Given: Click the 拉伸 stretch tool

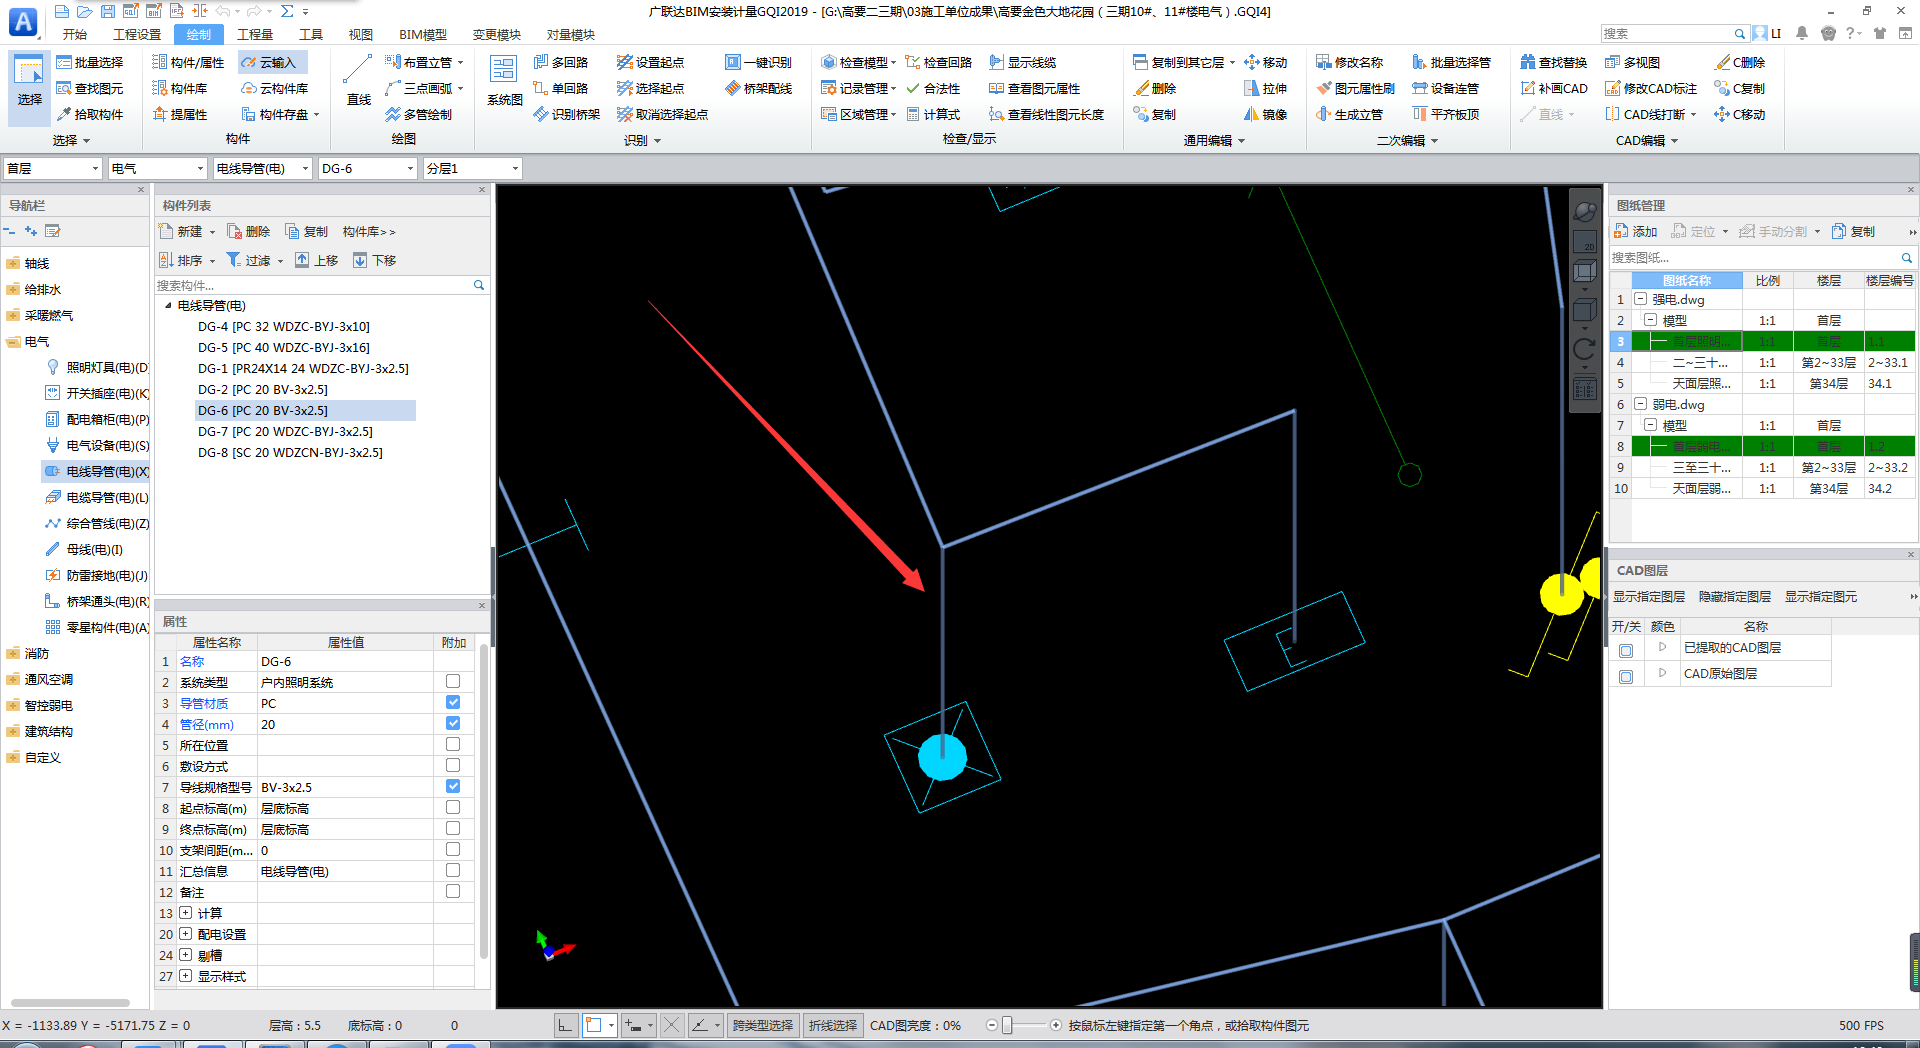Looking at the screenshot, I should (1265, 88).
